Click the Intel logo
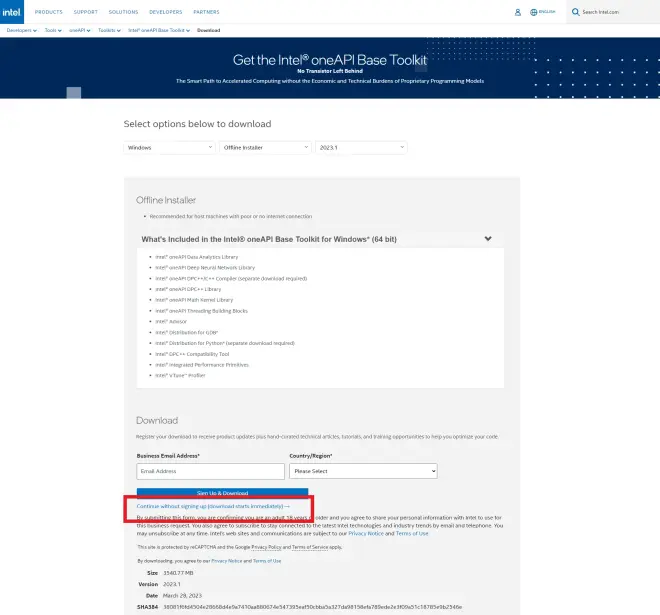 tap(12, 12)
